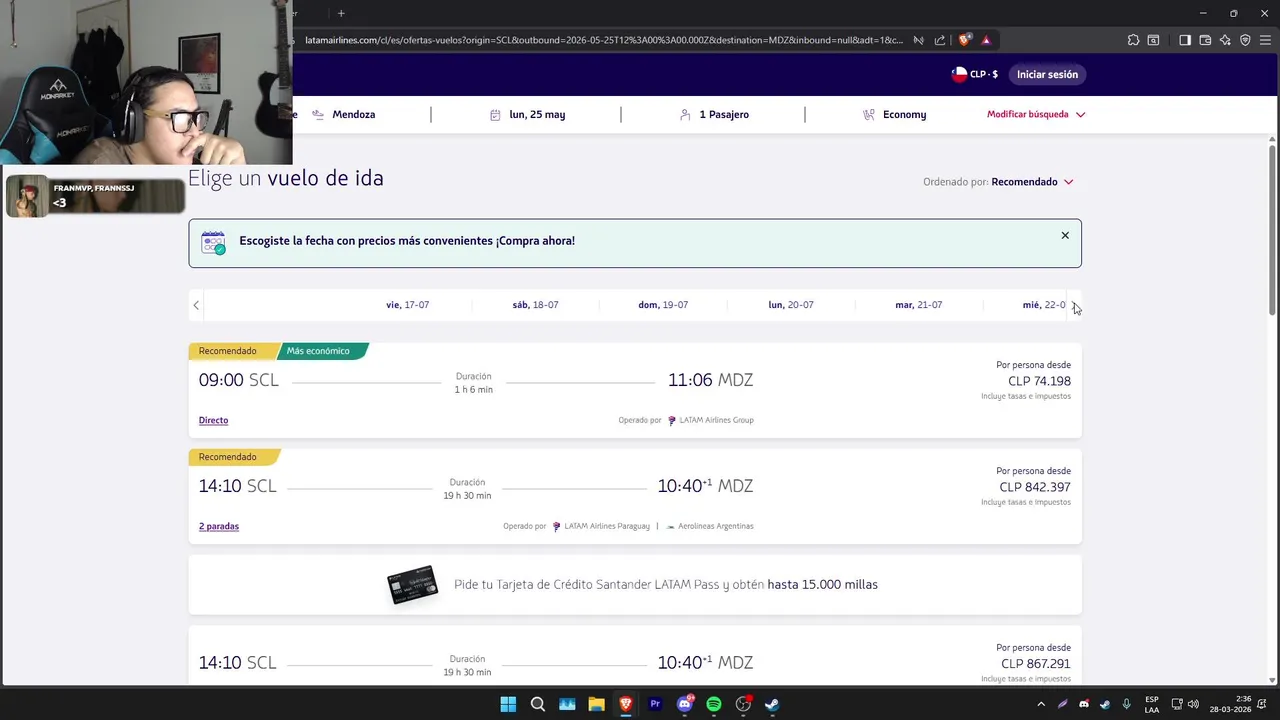Open the Brave Wallet icon
Image resolution: width=1280 pixels, height=720 pixels.
(x=1205, y=40)
